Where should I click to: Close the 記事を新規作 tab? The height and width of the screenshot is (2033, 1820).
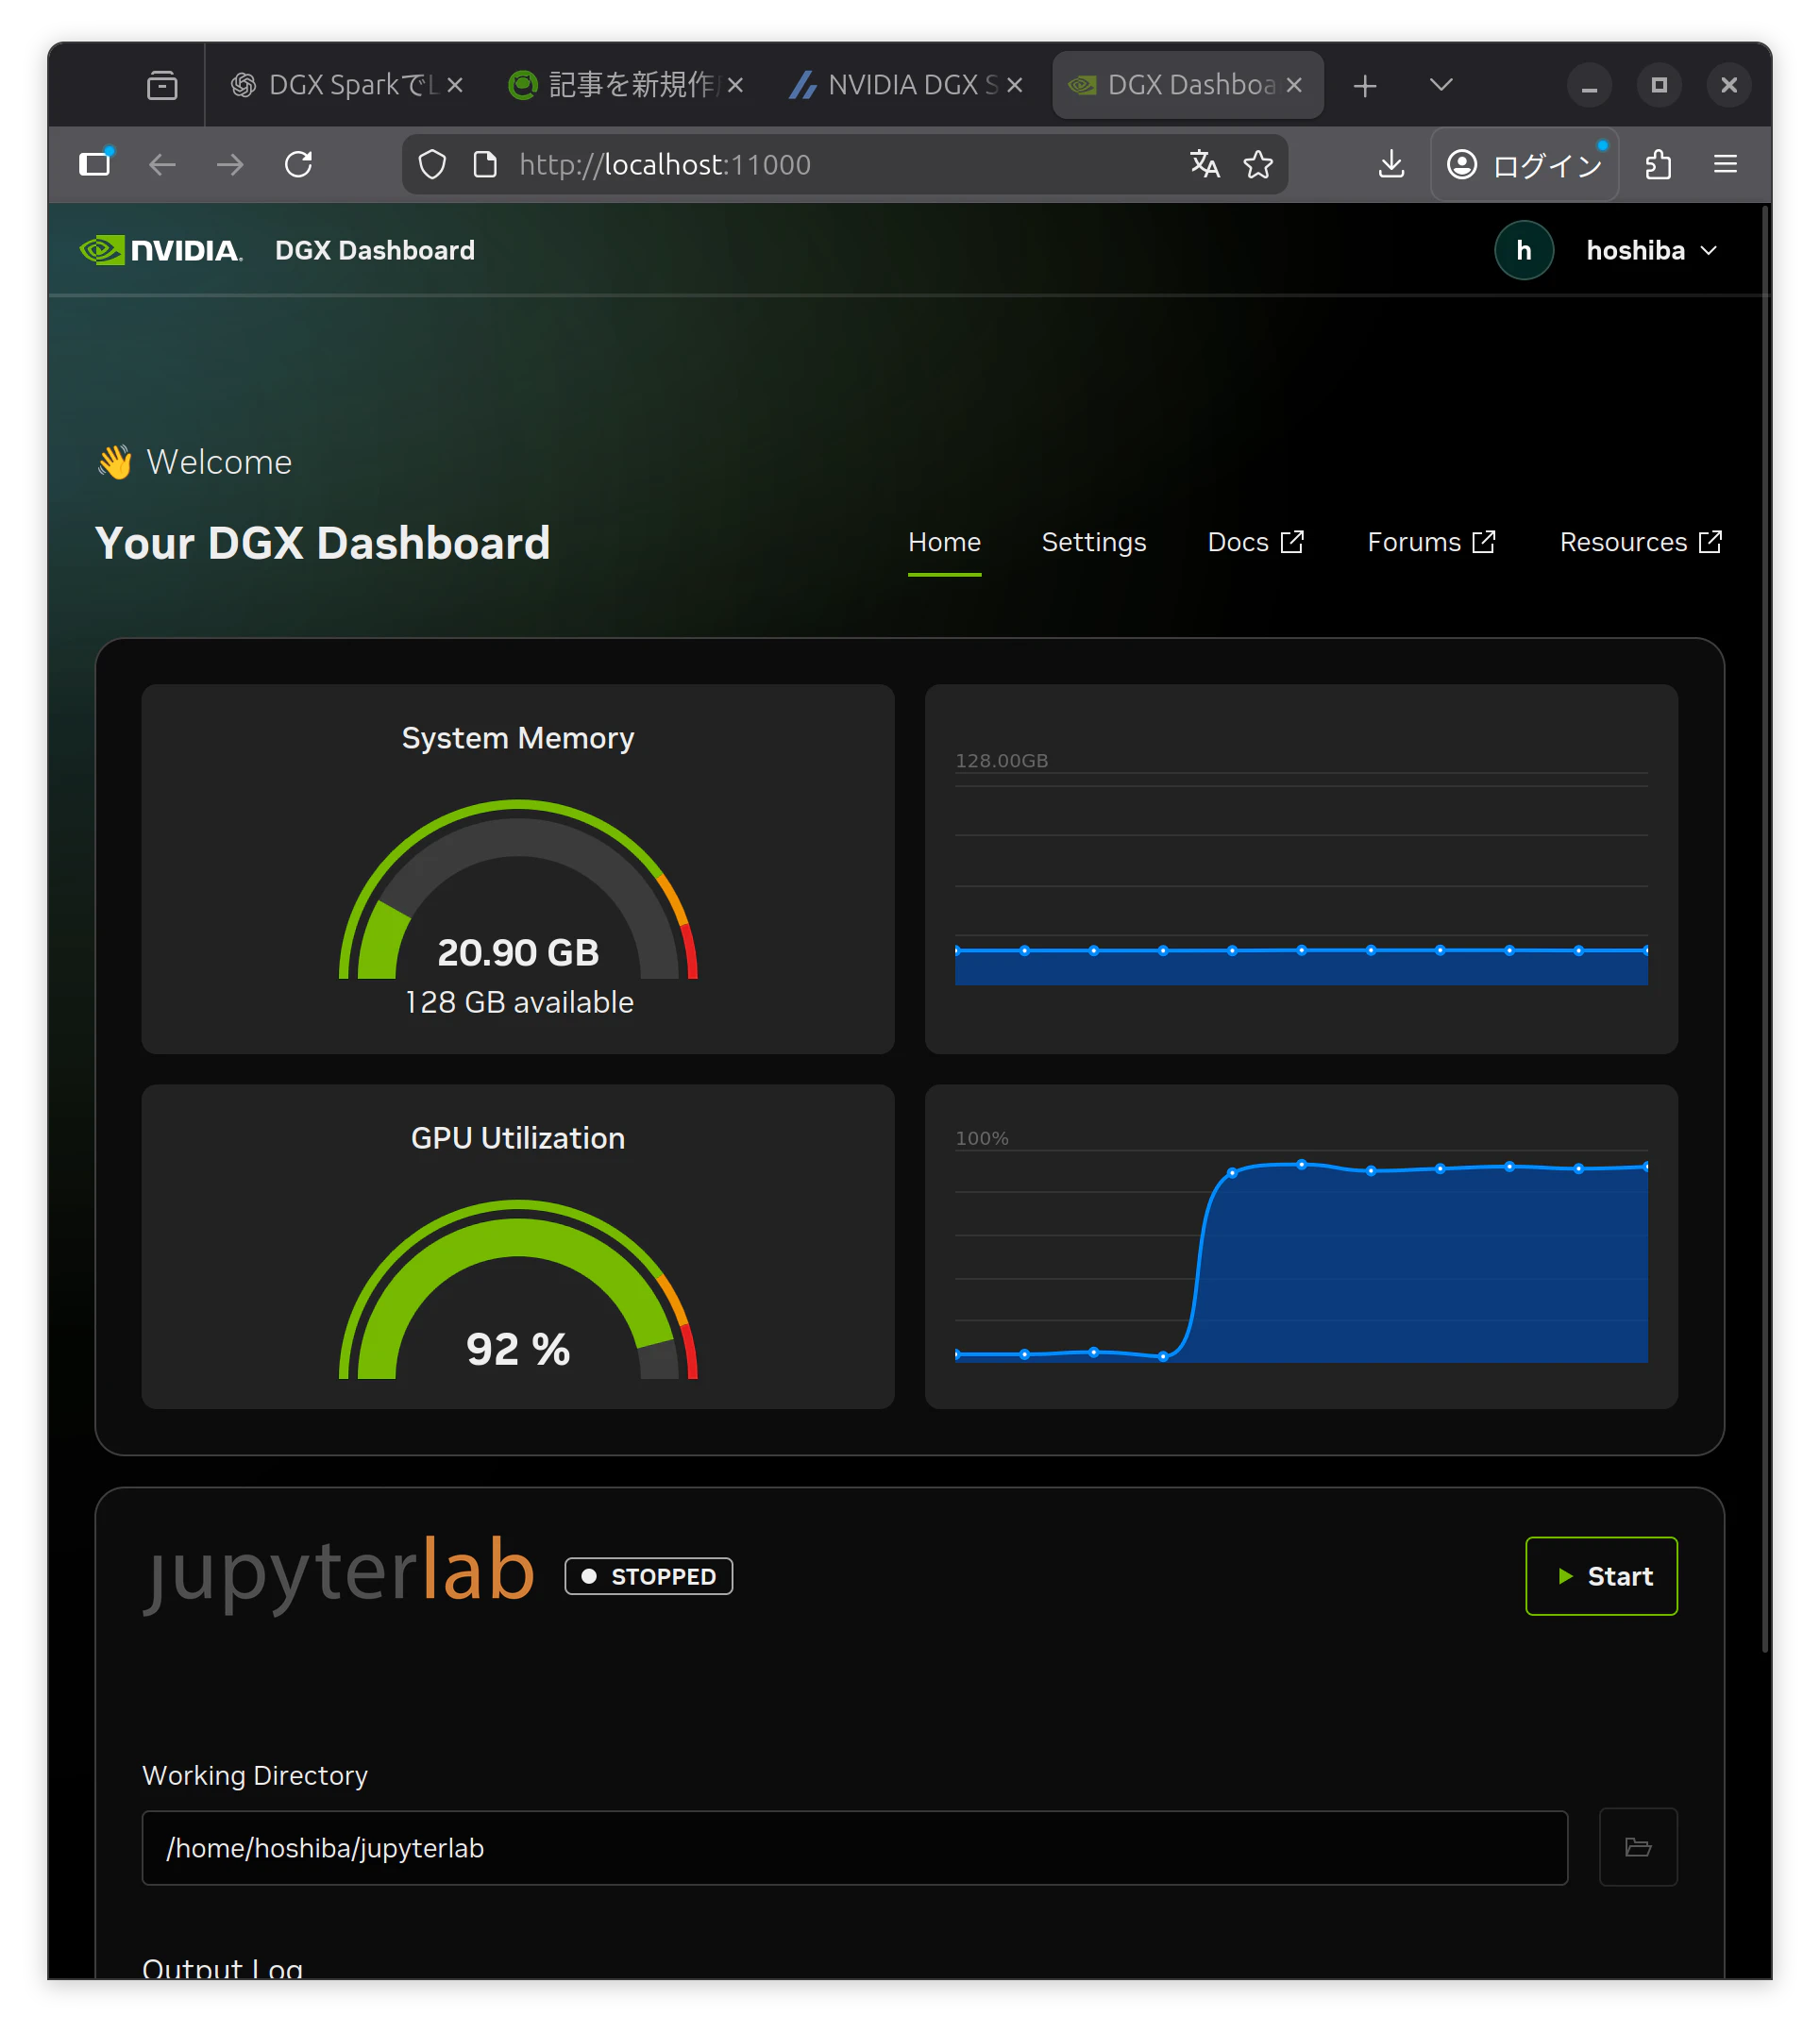(735, 85)
